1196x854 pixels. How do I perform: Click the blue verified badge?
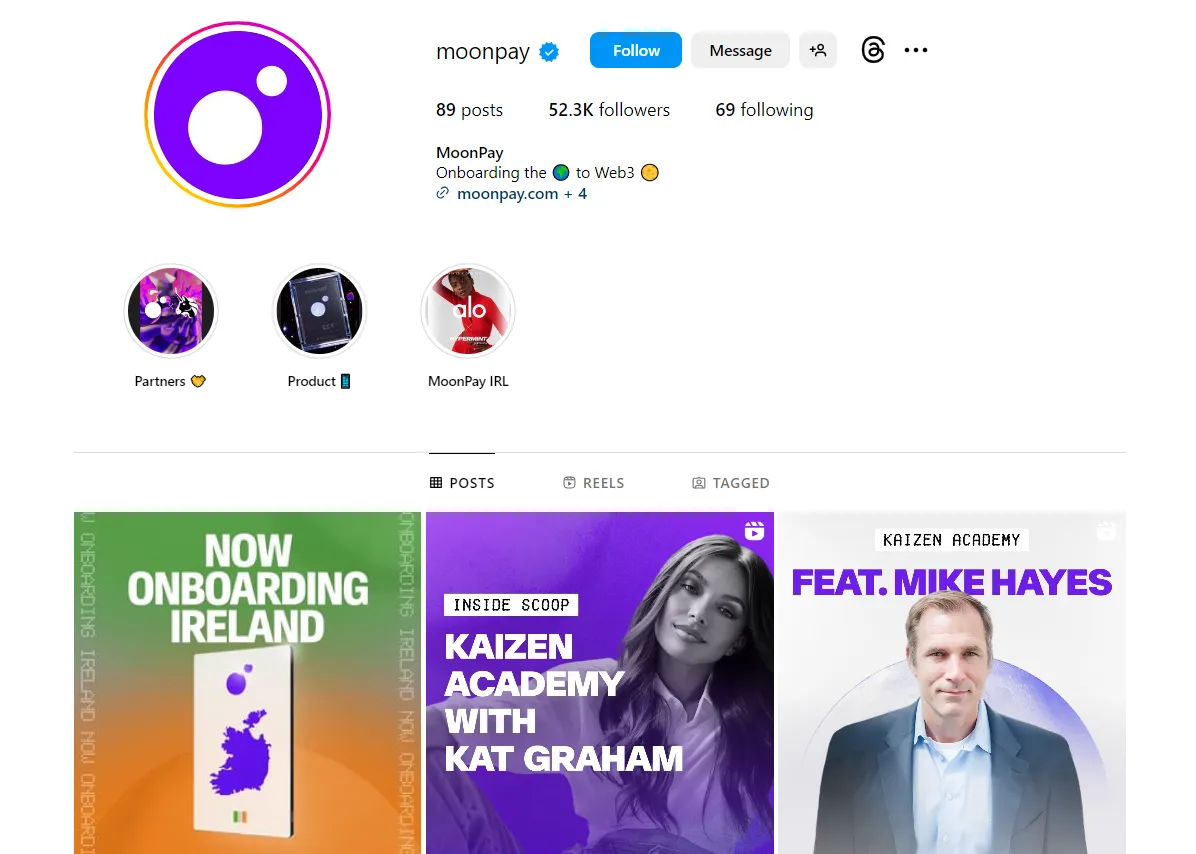[x=549, y=52]
